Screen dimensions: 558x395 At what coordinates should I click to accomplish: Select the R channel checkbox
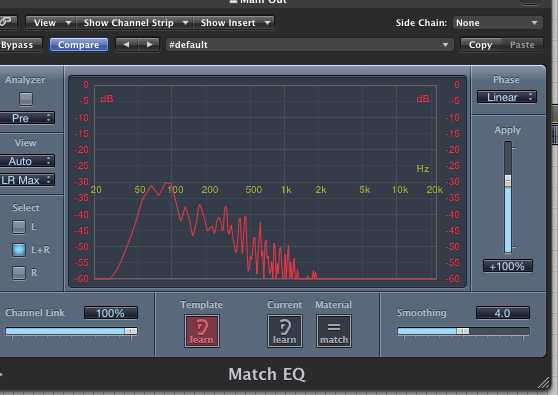(x=19, y=273)
